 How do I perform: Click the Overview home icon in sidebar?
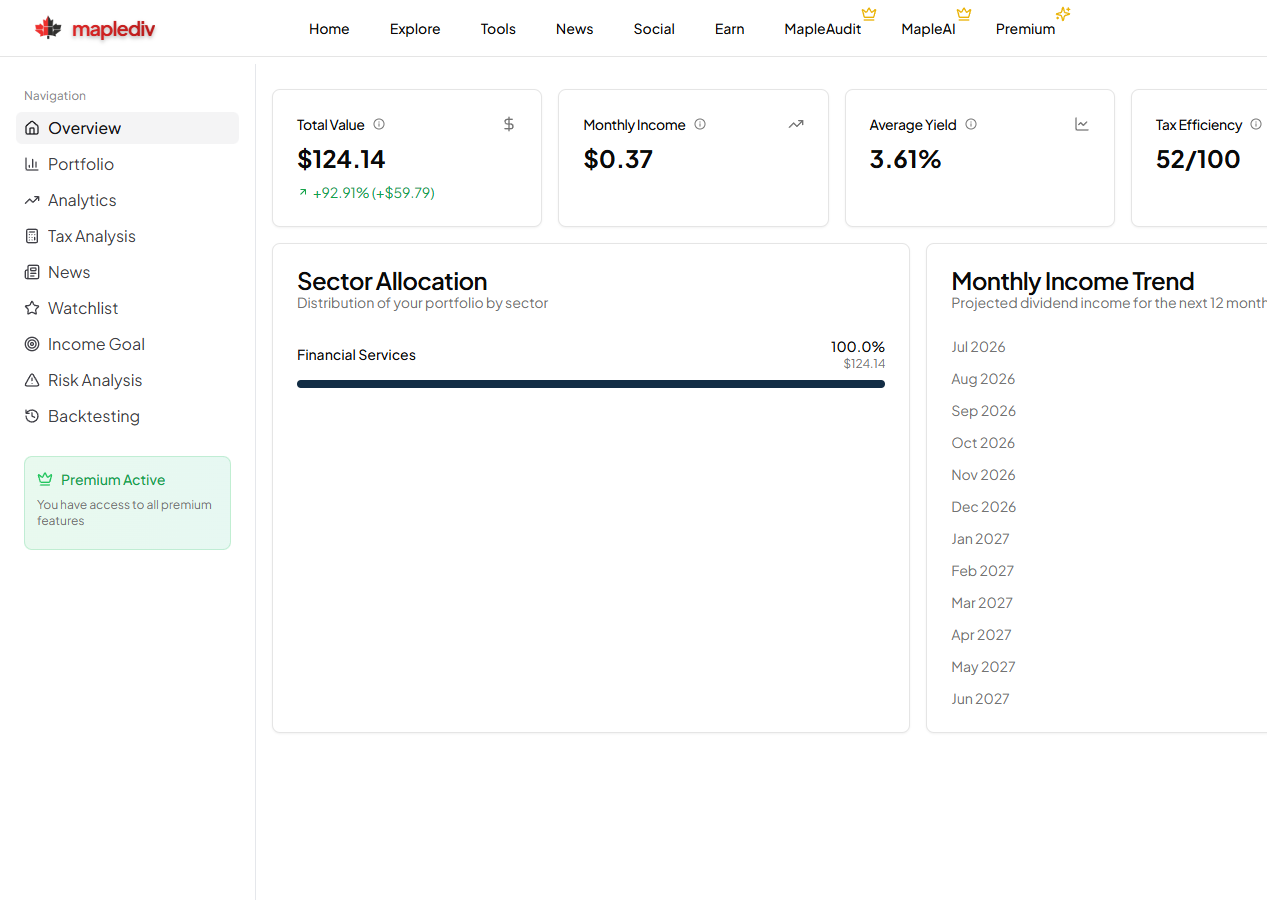[32, 128]
